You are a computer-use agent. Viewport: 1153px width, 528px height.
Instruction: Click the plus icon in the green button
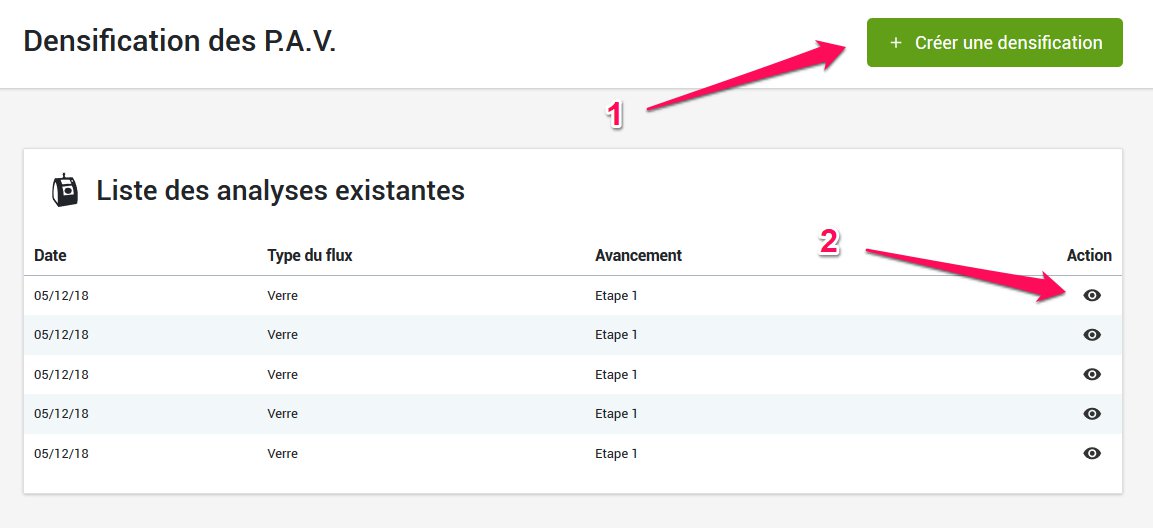point(895,43)
